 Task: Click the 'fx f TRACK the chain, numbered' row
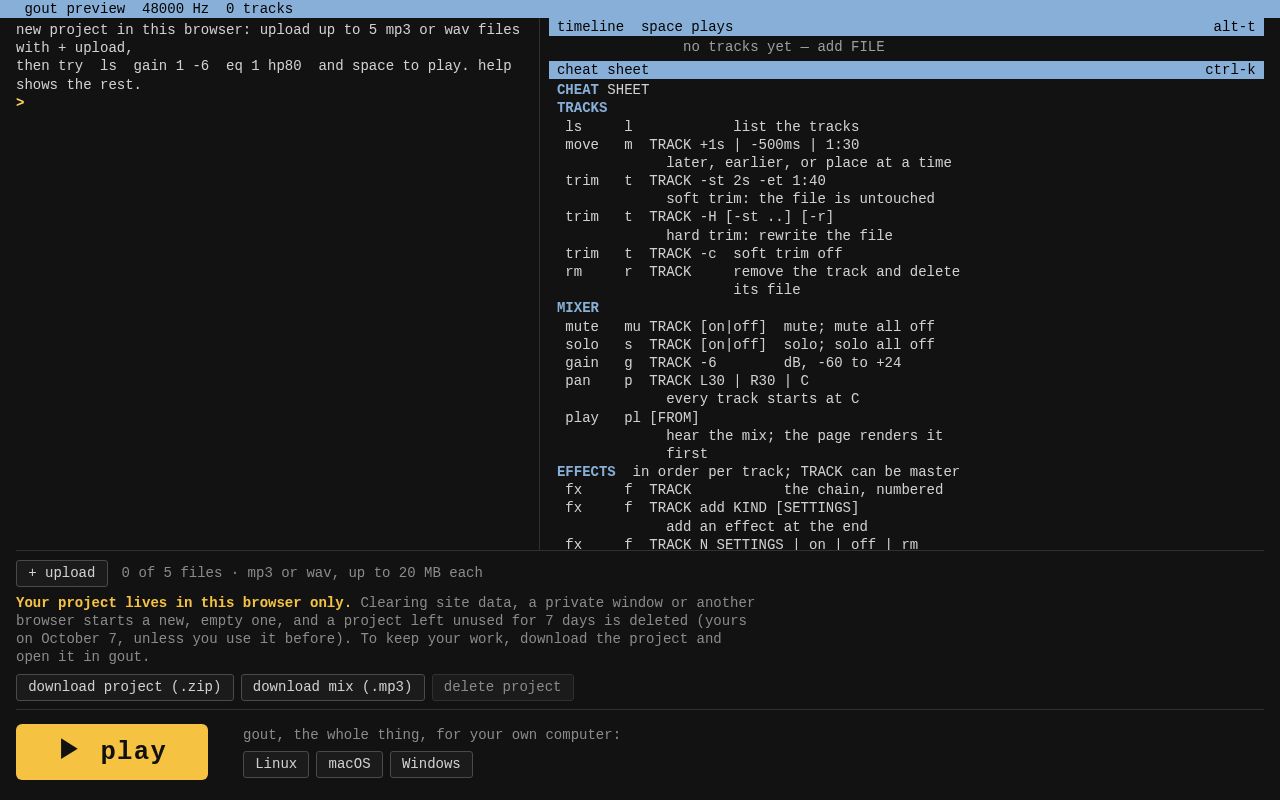pyautogui.click(x=754, y=490)
